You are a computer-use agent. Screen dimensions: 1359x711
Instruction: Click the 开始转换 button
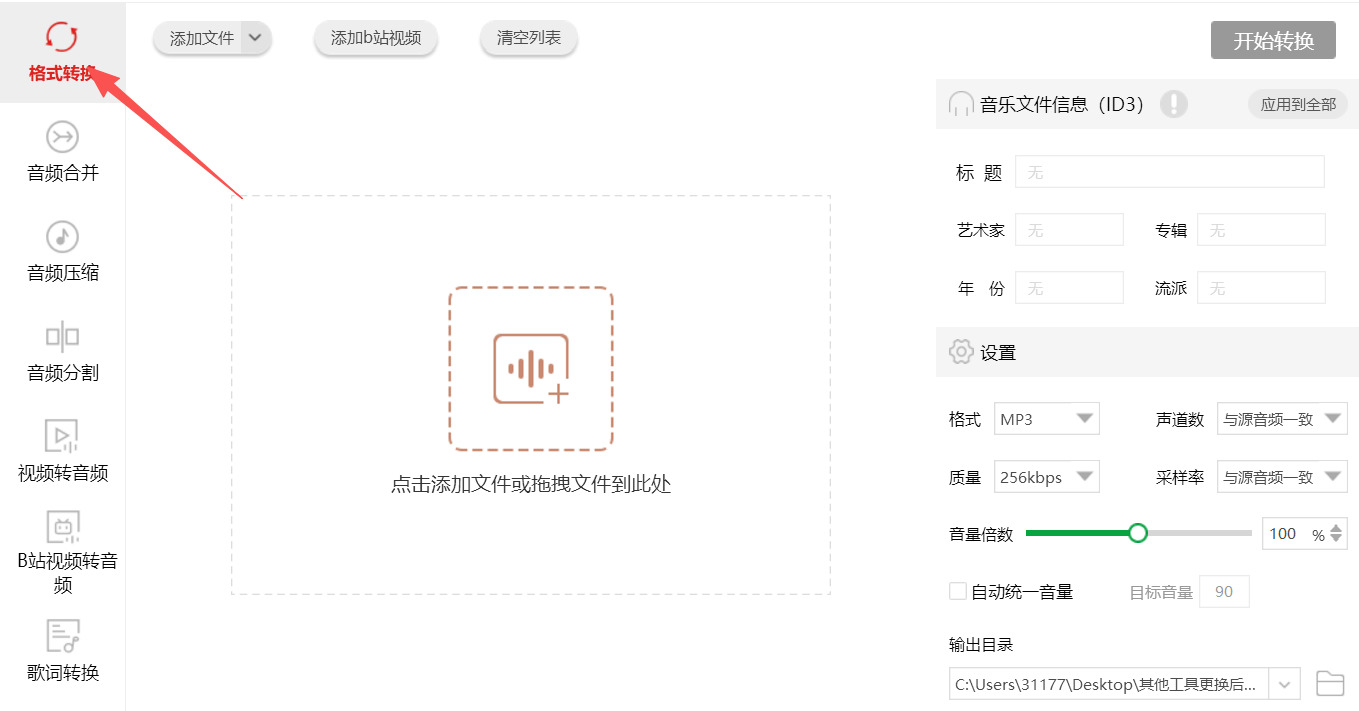1273,41
